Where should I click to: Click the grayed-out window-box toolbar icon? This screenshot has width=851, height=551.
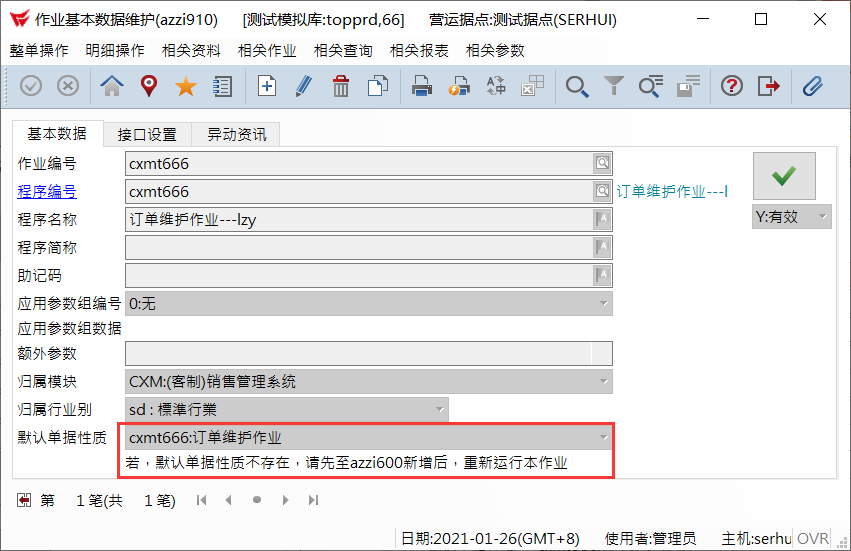click(532, 86)
